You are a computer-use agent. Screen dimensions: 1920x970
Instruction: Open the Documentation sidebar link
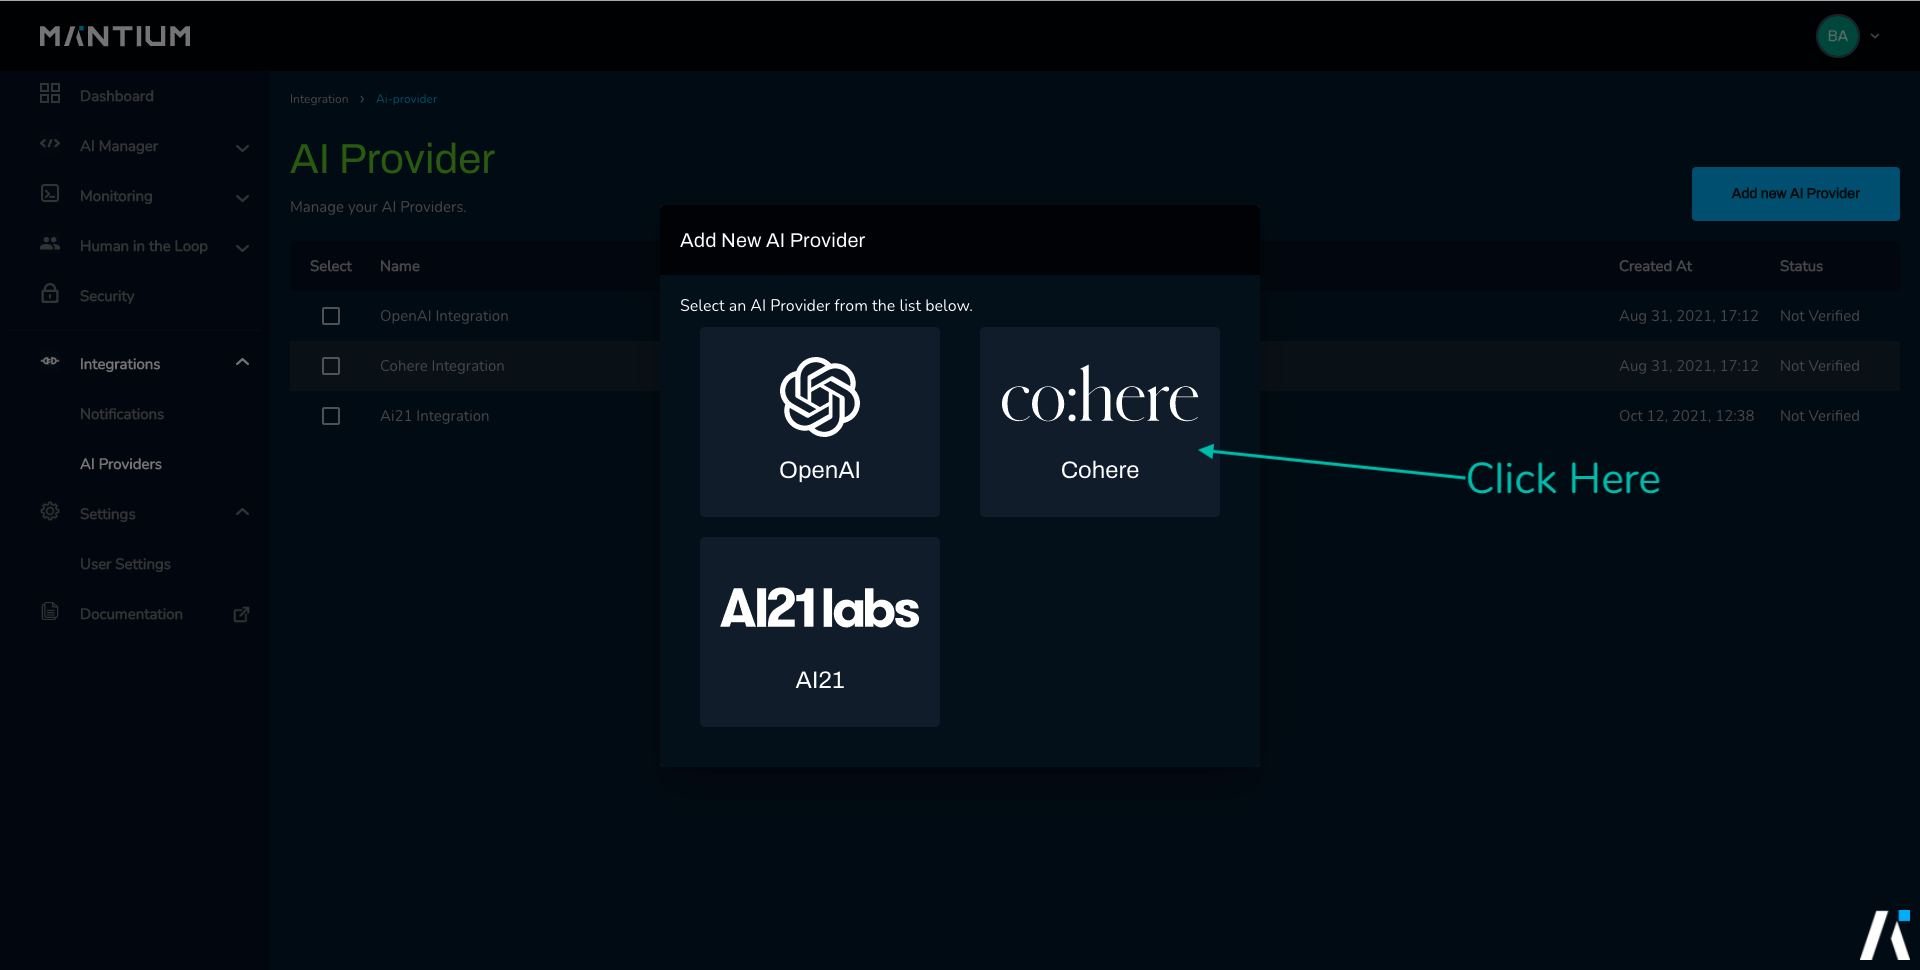pyautogui.click(x=131, y=614)
